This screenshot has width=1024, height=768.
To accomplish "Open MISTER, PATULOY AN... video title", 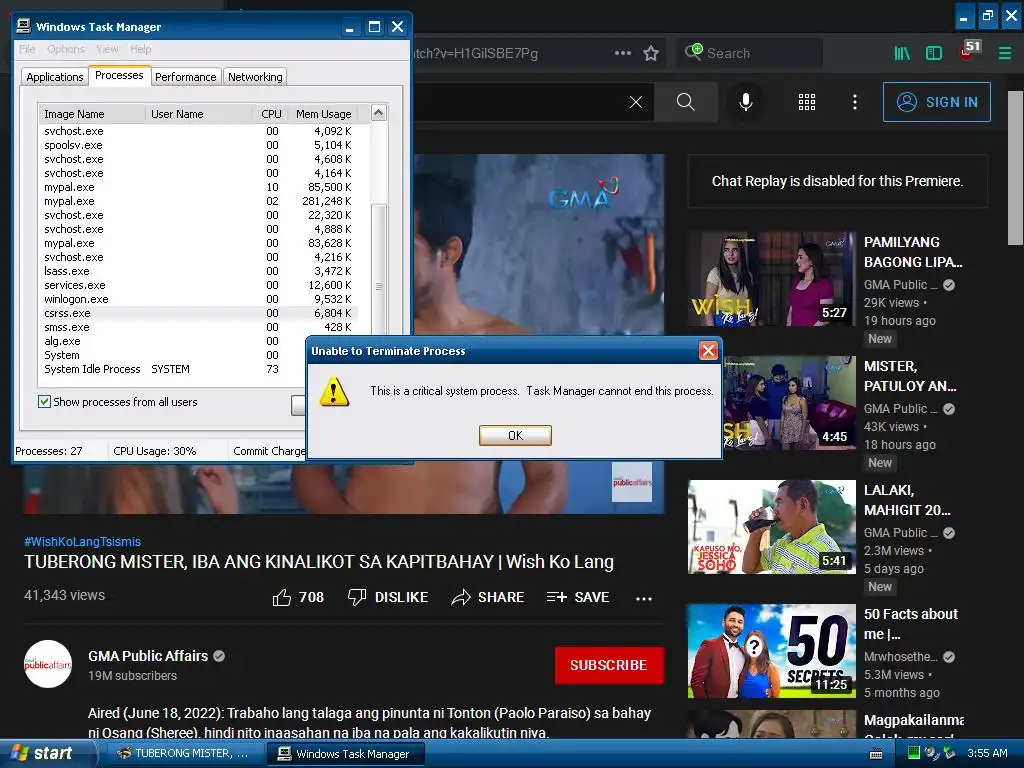I will (910, 376).
